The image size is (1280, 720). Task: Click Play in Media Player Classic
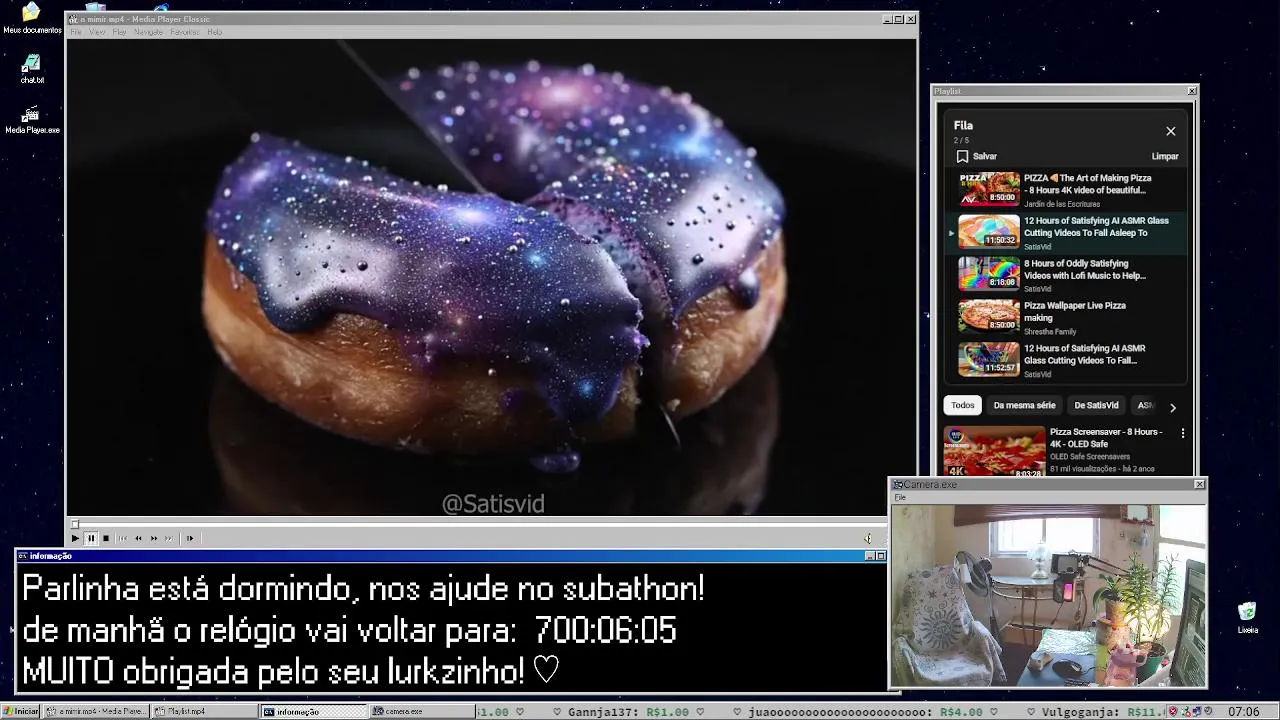click(75, 538)
